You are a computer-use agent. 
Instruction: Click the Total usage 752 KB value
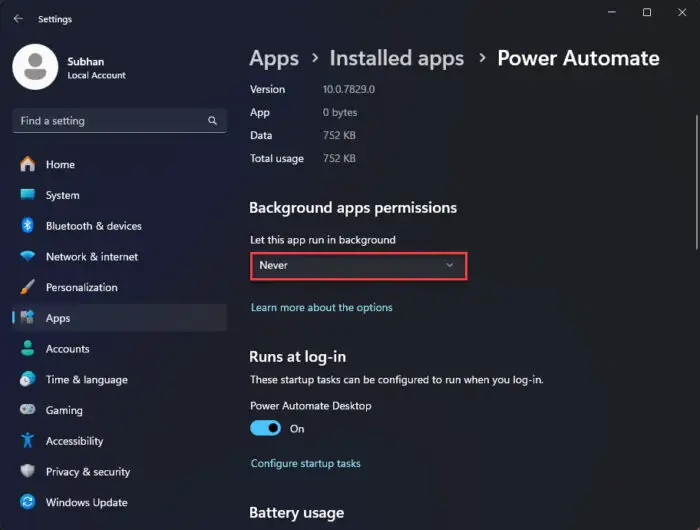(x=339, y=158)
